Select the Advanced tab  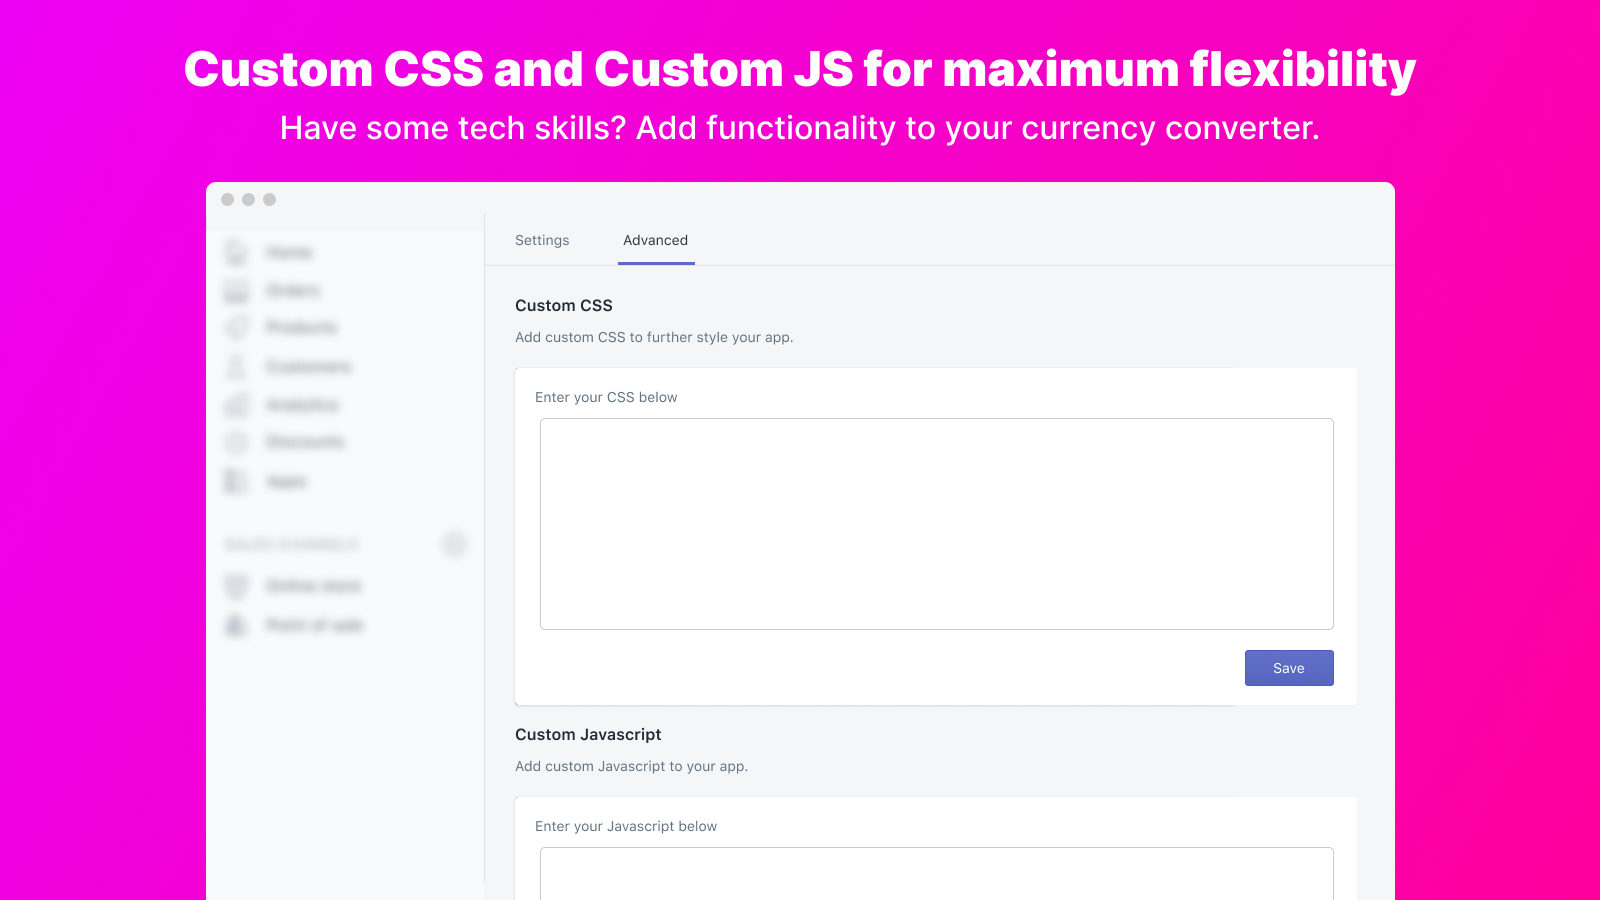coord(655,241)
